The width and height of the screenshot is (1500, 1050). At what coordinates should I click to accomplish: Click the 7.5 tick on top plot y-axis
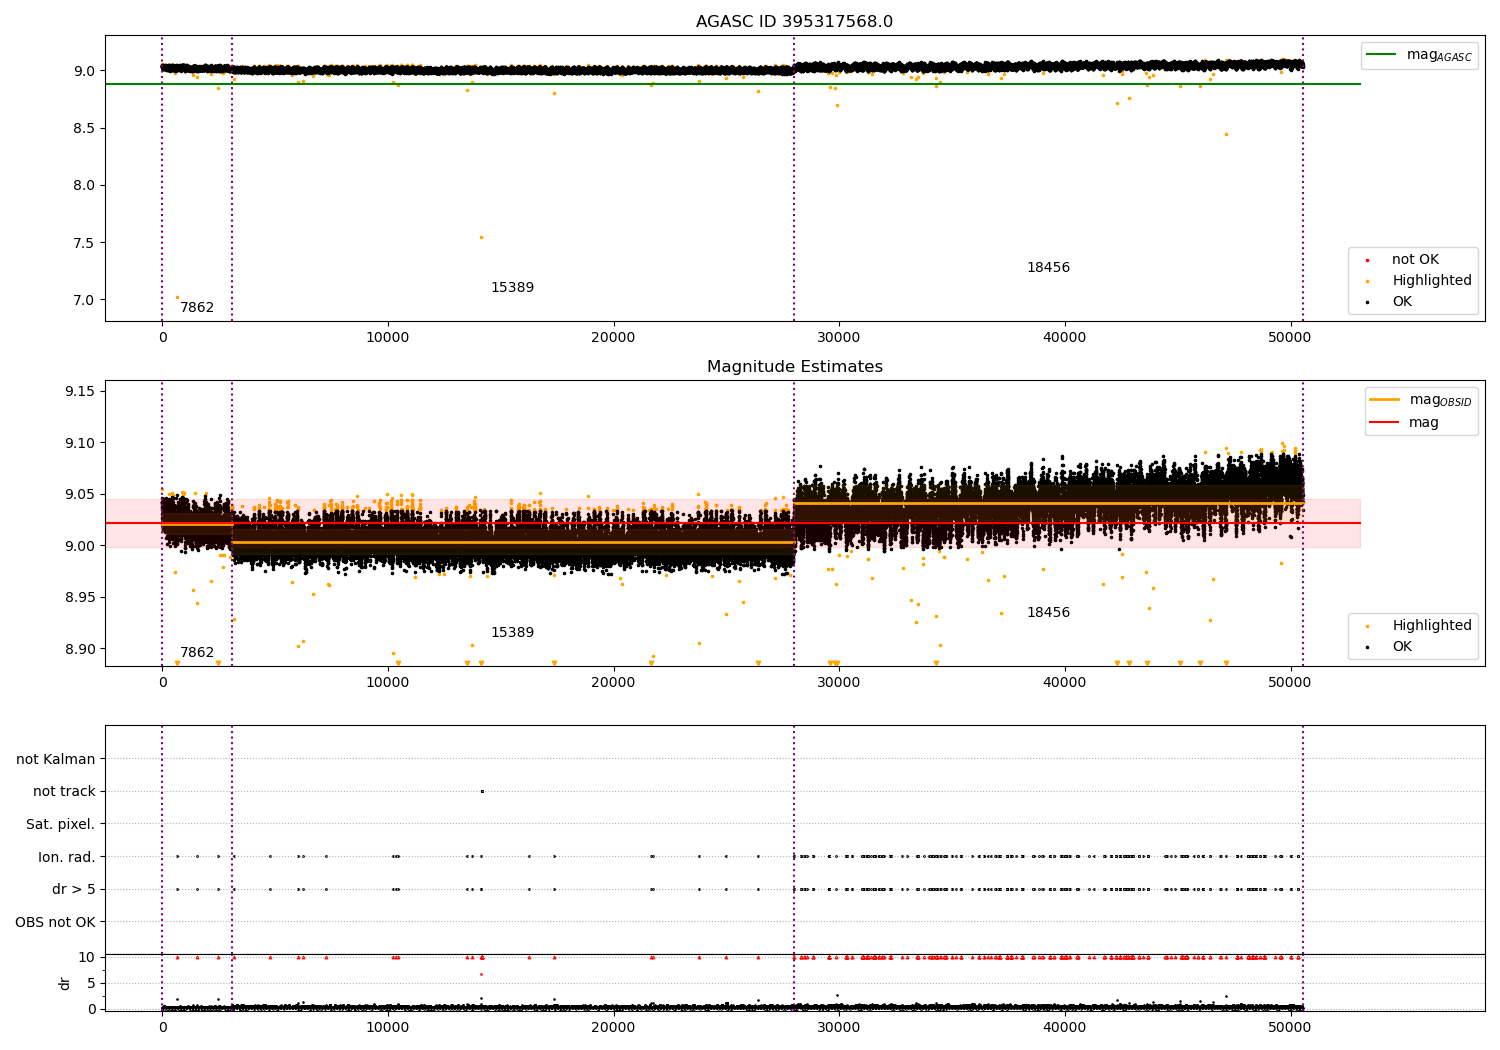[x=82, y=243]
